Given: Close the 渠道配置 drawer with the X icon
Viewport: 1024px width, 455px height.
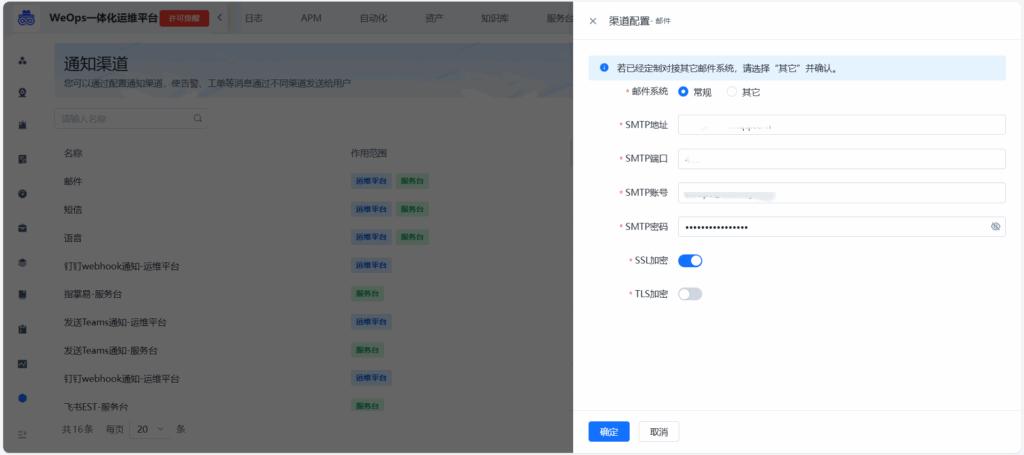Looking at the screenshot, I should point(593,21).
